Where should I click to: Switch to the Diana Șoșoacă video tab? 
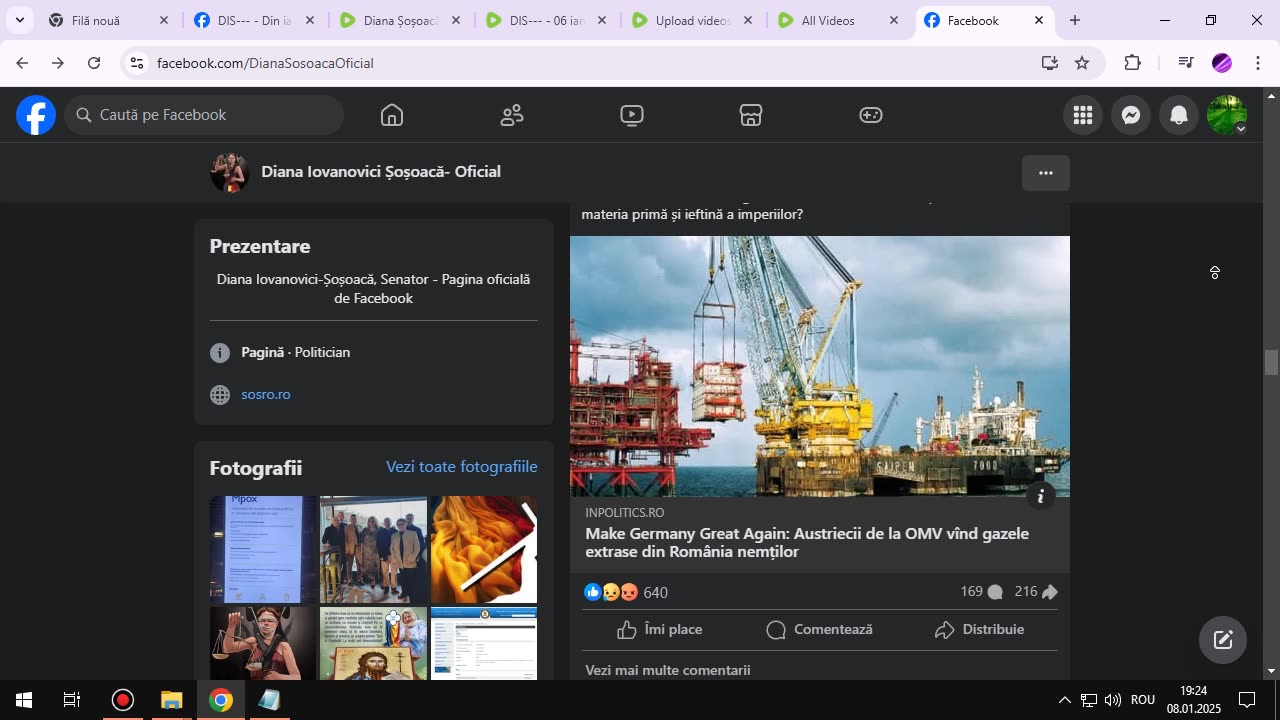click(400, 20)
